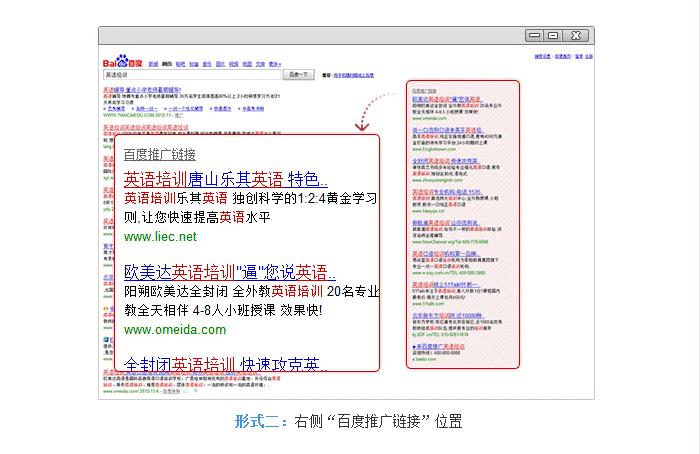Image resolution: width=700 pixels, height=454 pixels.
Task: Click the www.omeida.com URL in callout
Action: point(175,330)
